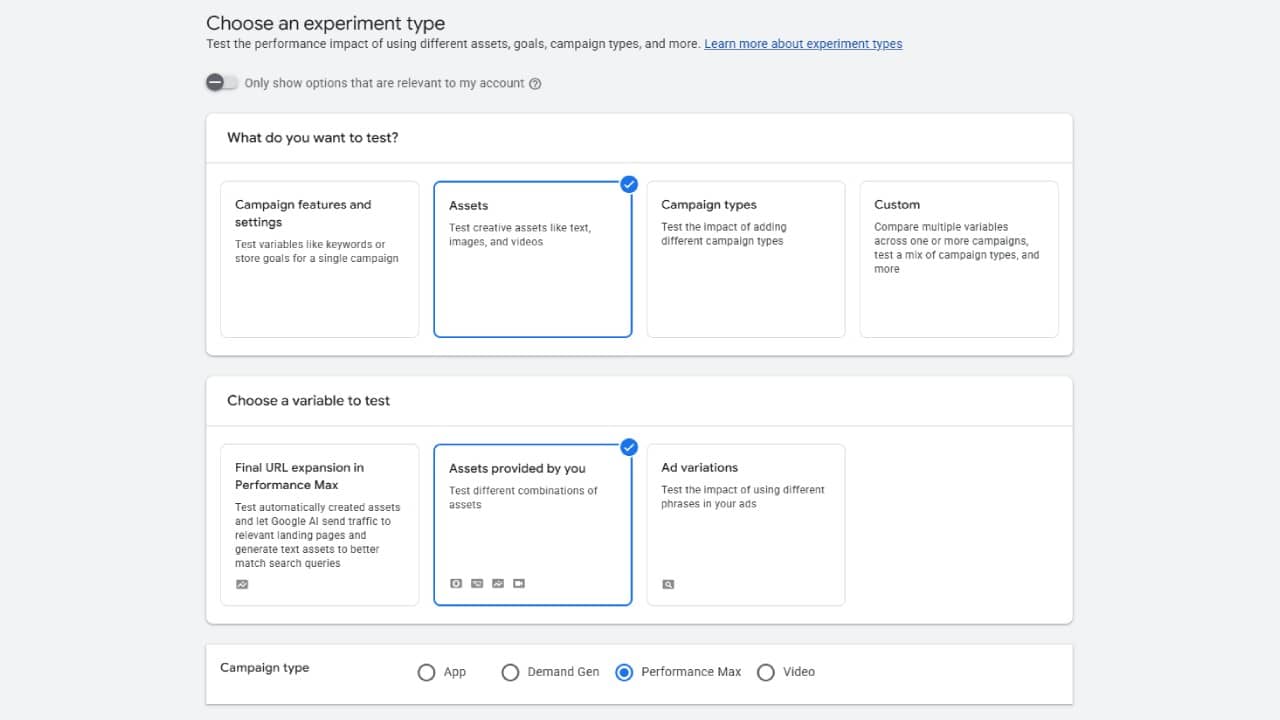This screenshot has height=720, width=1280.
Task: Click the App campaign icon in Assets provided card
Action: pyautogui.click(x=456, y=583)
